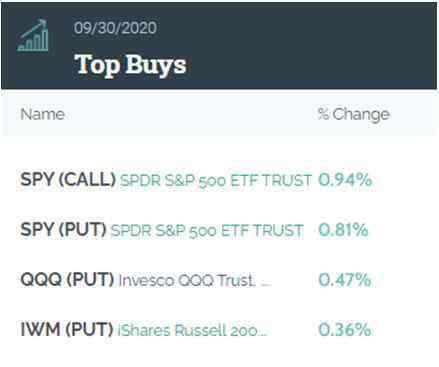439x367 pixels.
Task: Open the QQQ (PUT) ticker
Action: pyautogui.click(x=67, y=279)
